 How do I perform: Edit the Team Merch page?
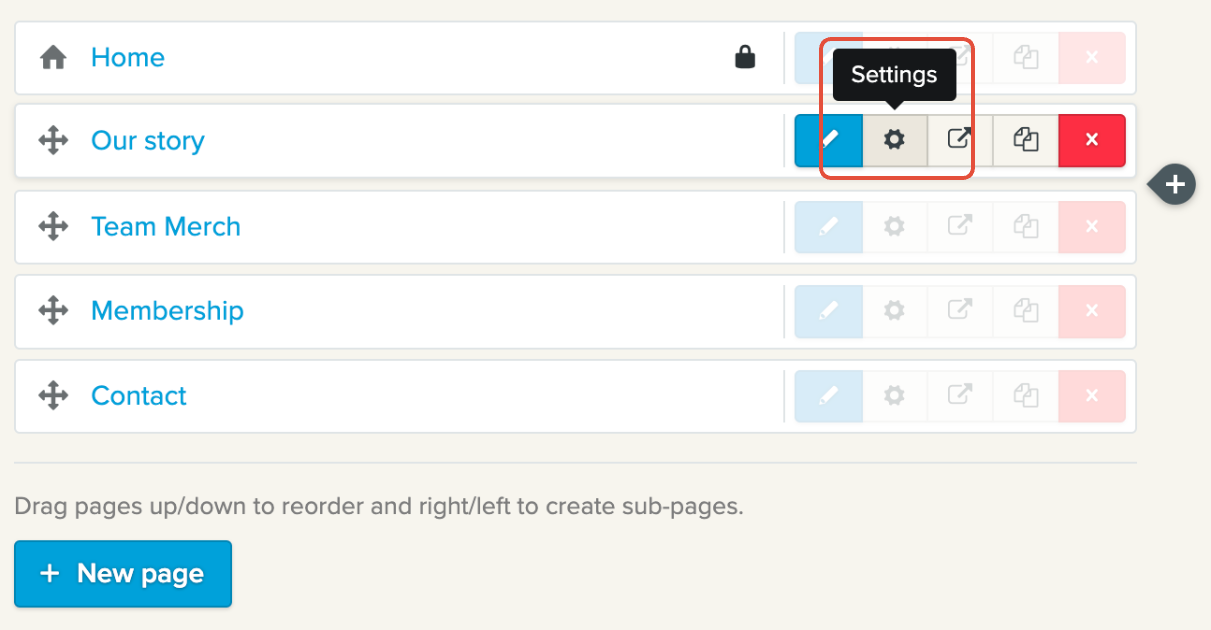pos(828,227)
